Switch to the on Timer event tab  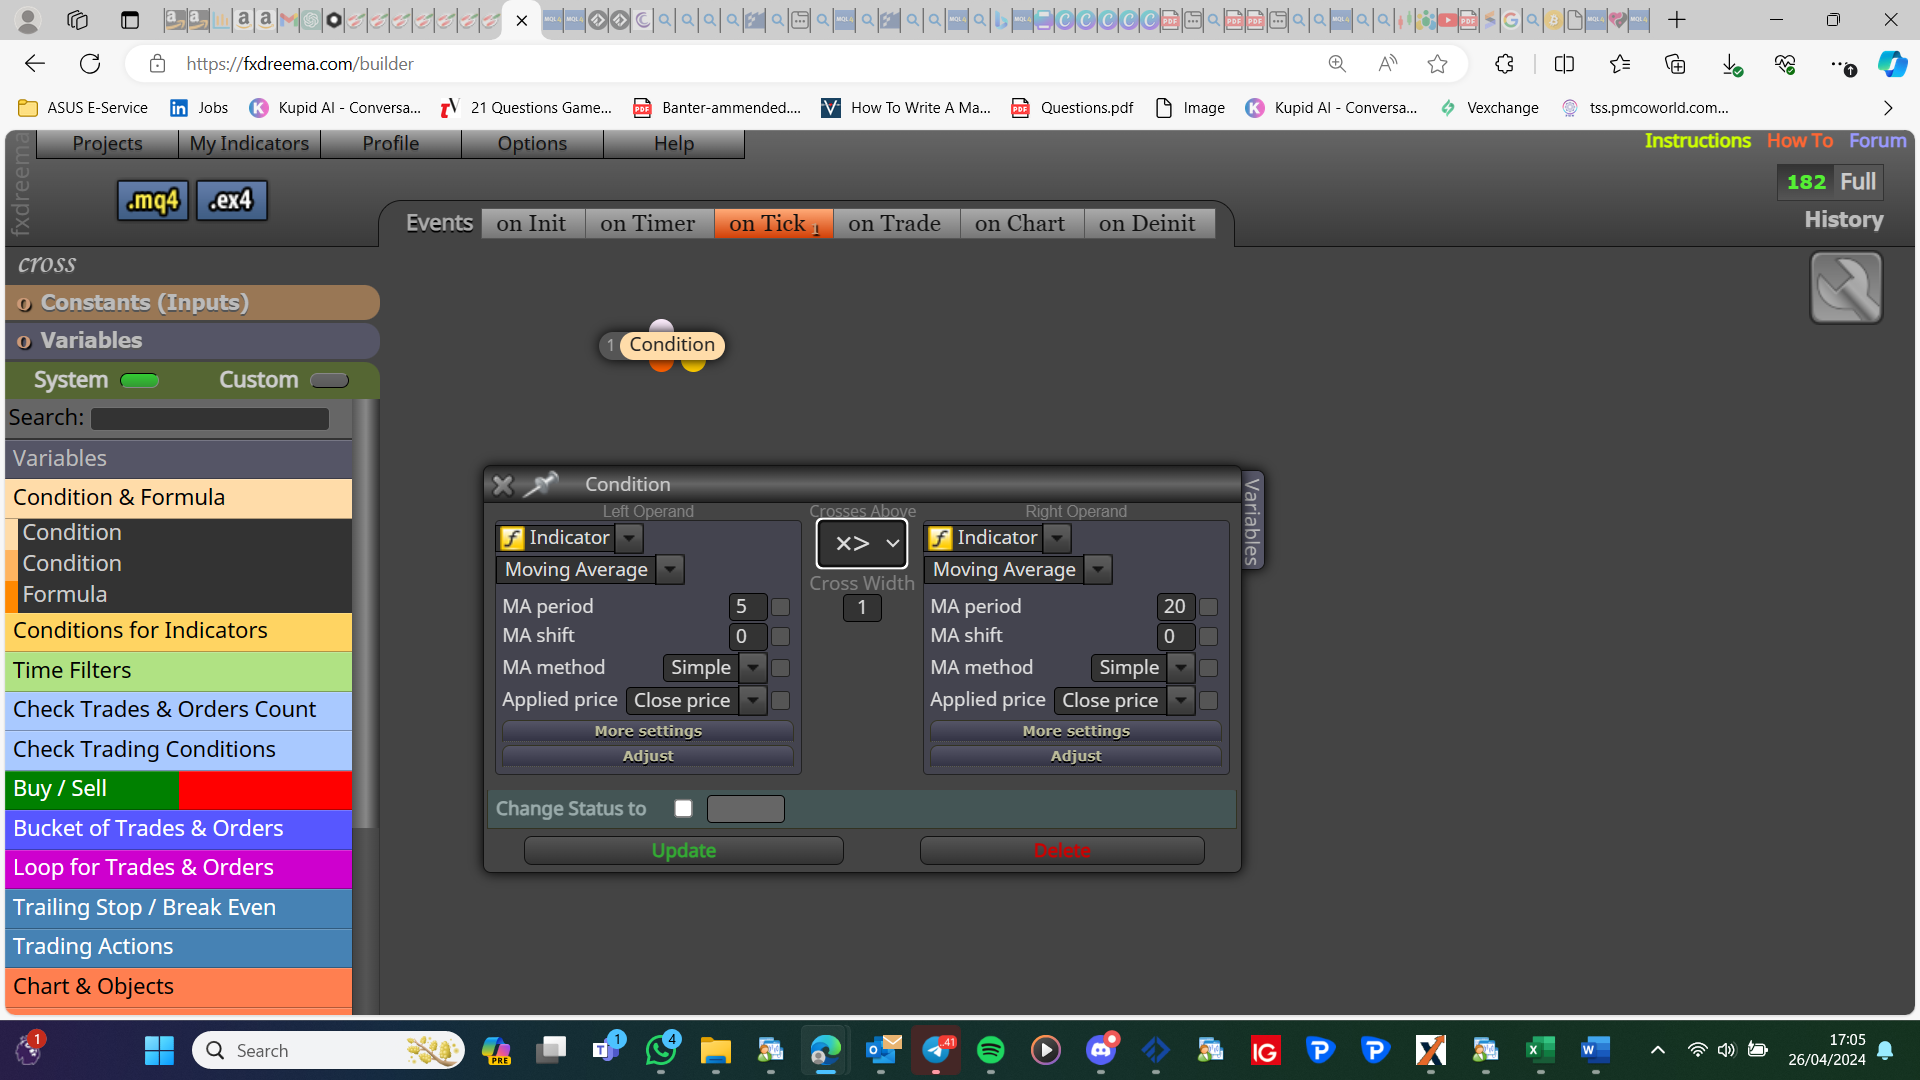[648, 224]
